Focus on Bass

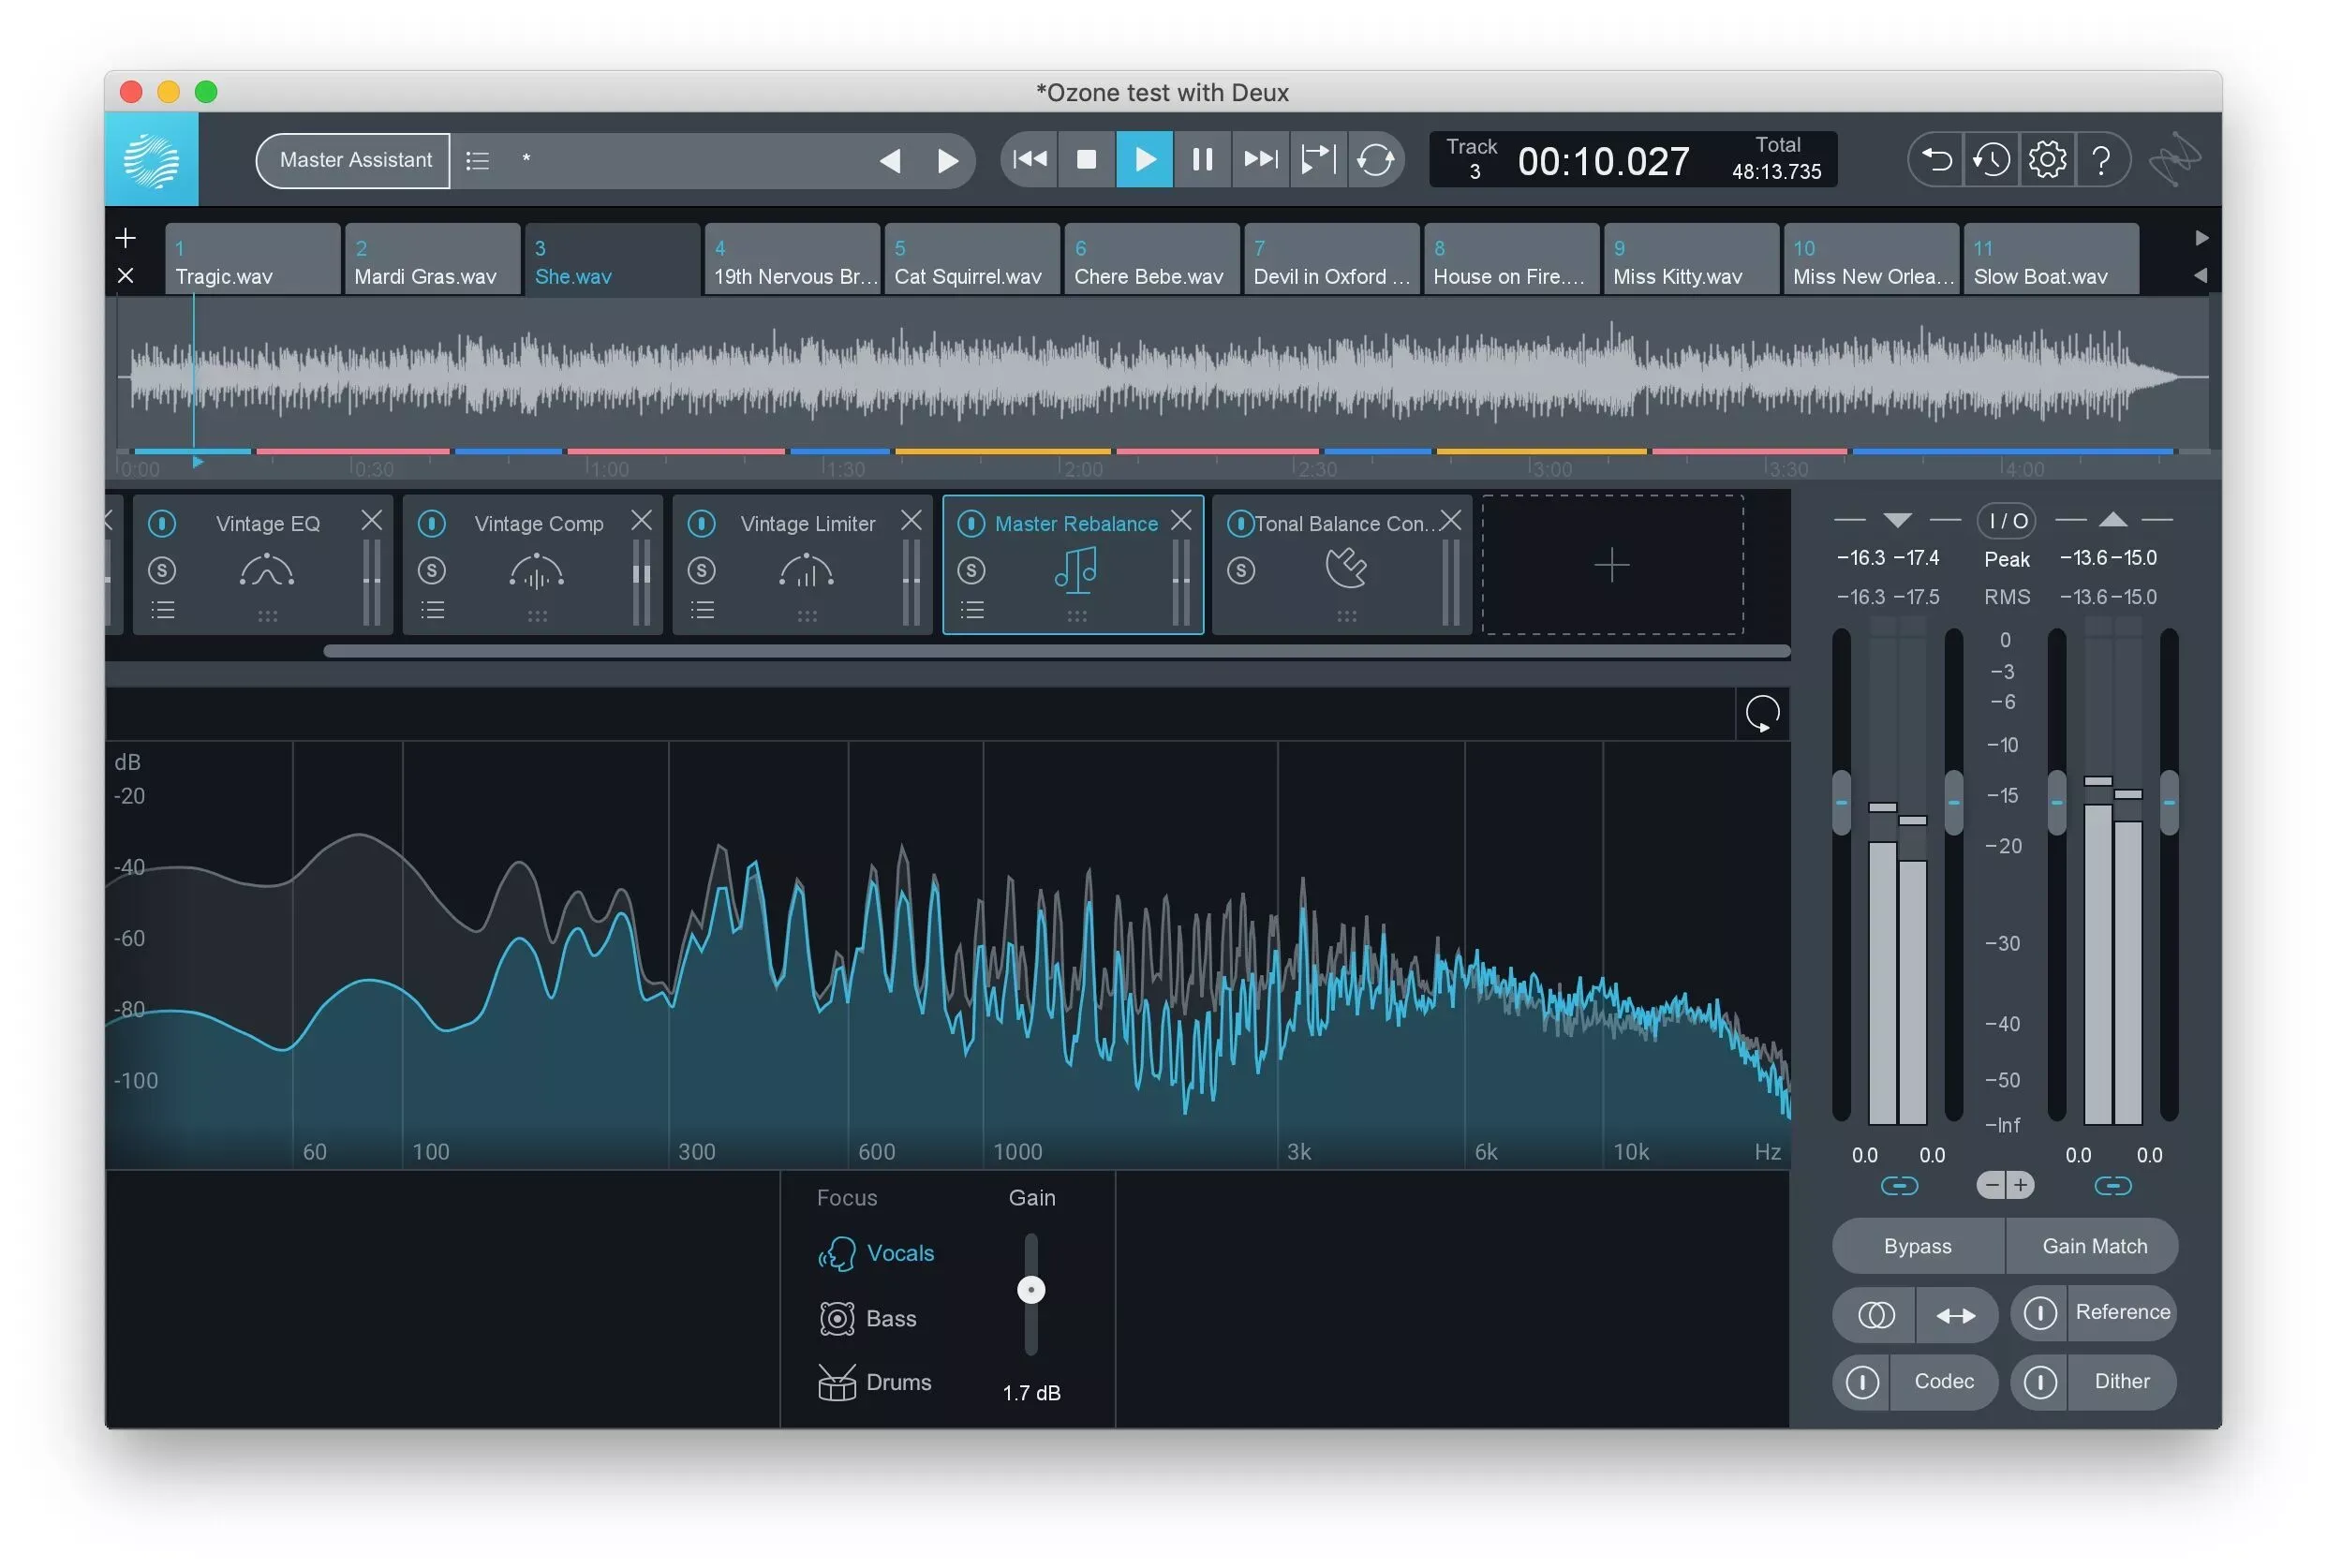(867, 1318)
